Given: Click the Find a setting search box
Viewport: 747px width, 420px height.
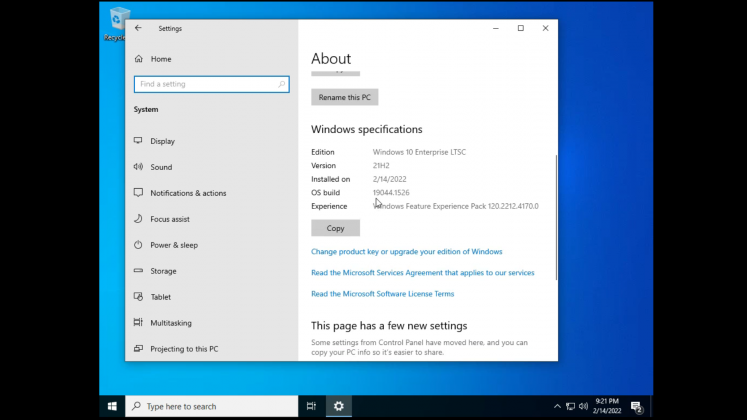Looking at the screenshot, I should point(212,84).
